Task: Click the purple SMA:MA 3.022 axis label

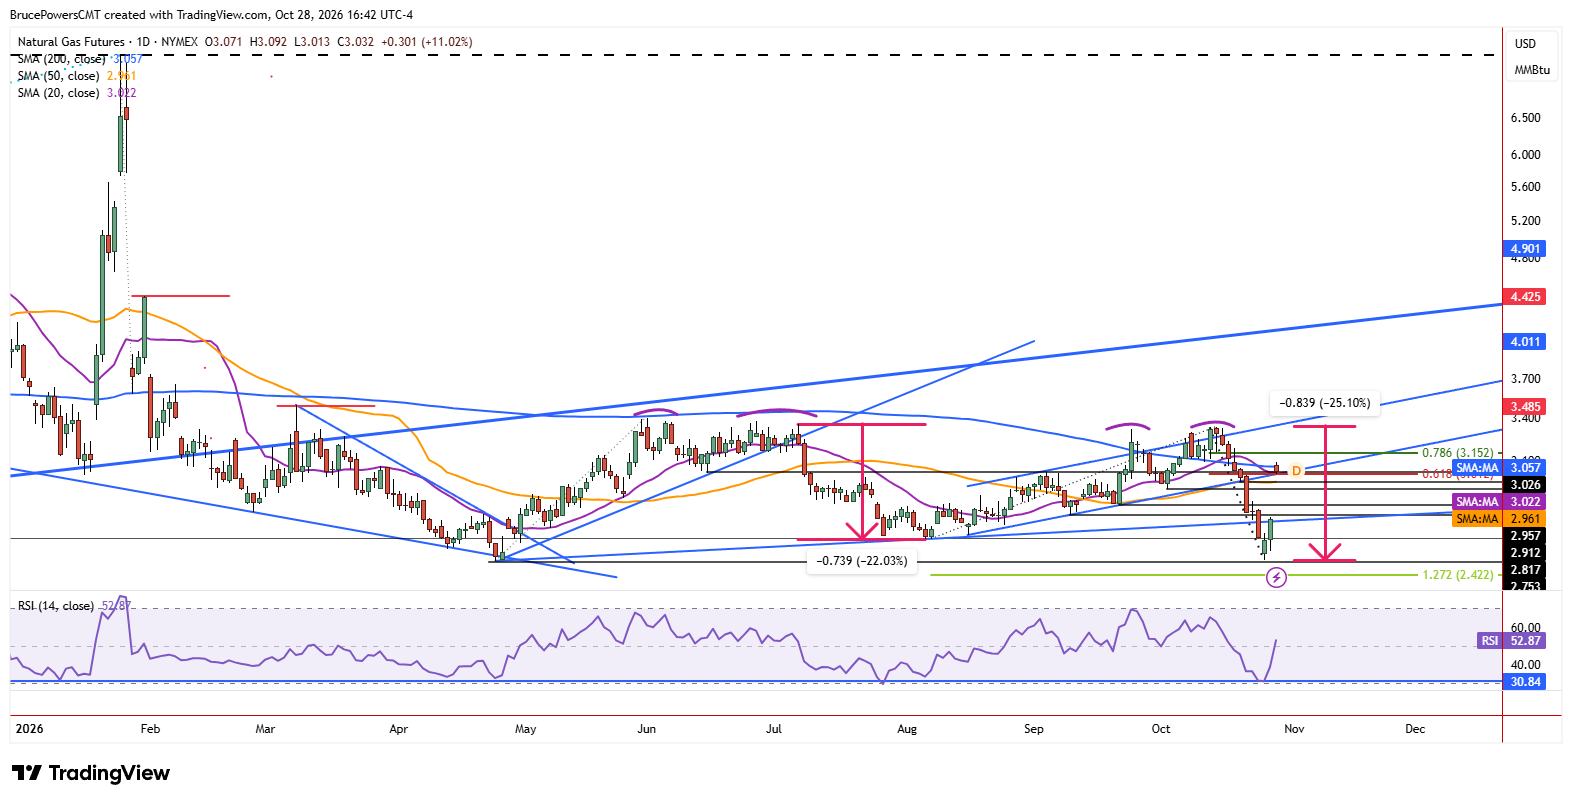Action: click(x=1499, y=502)
